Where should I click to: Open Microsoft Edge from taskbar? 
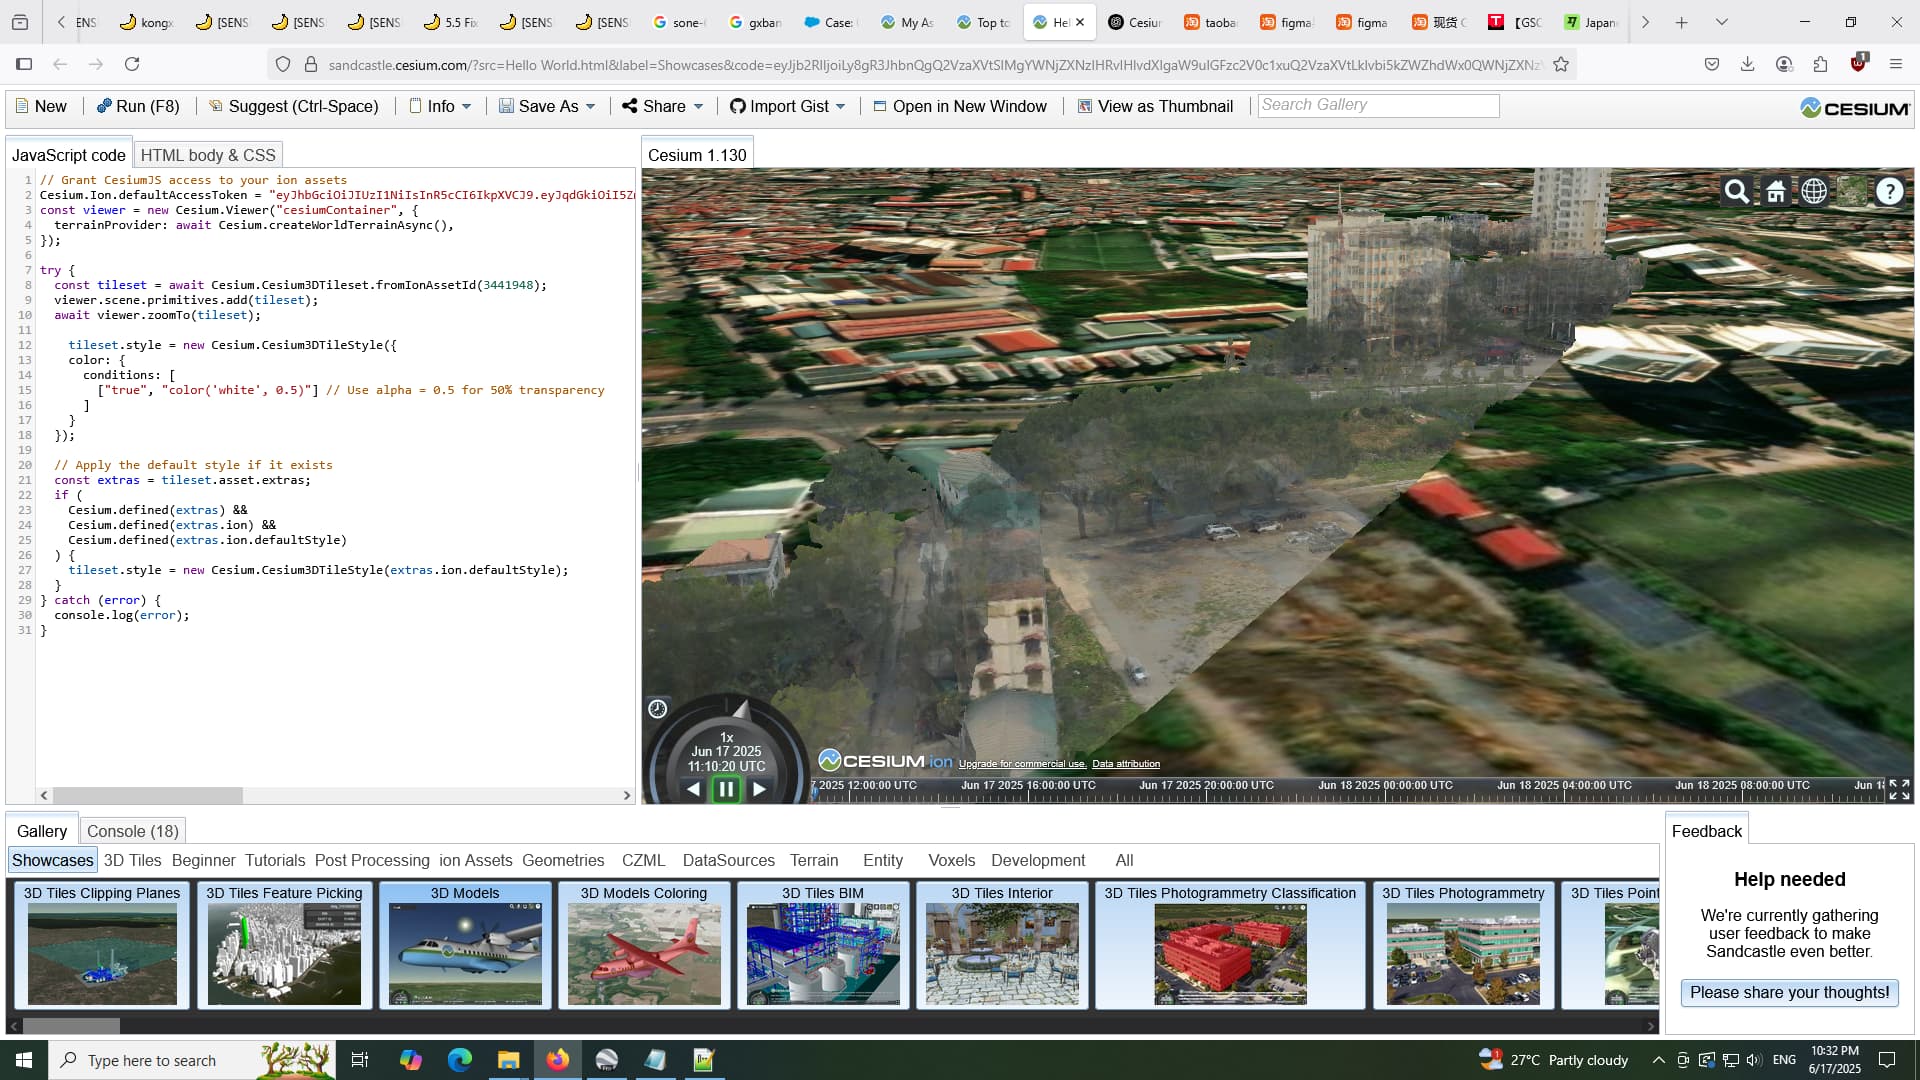tap(460, 1060)
